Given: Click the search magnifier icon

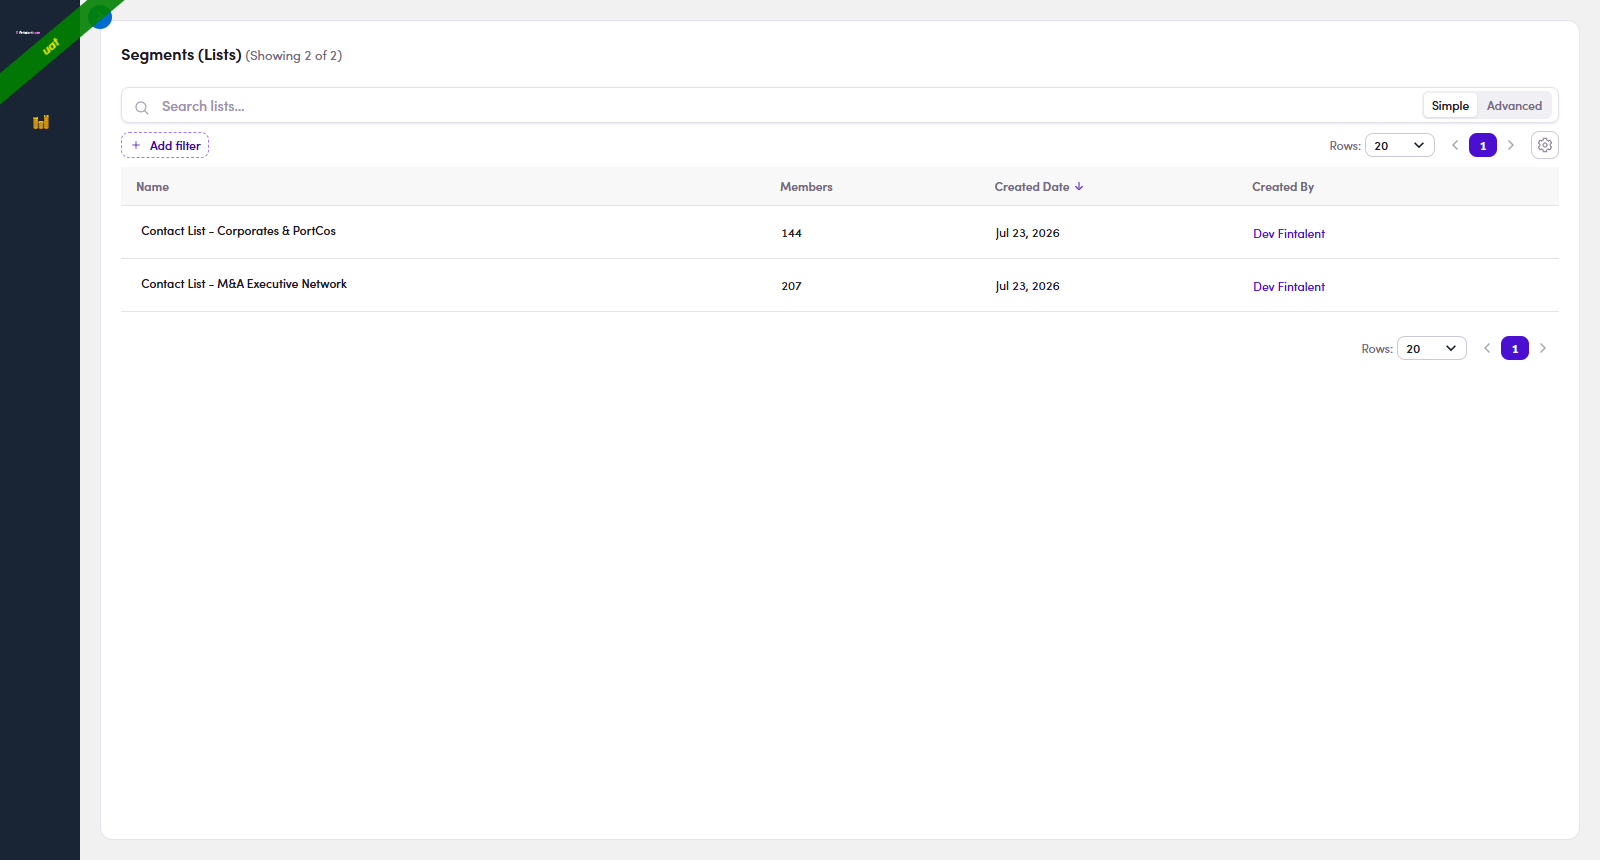Looking at the screenshot, I should point(142,107).
